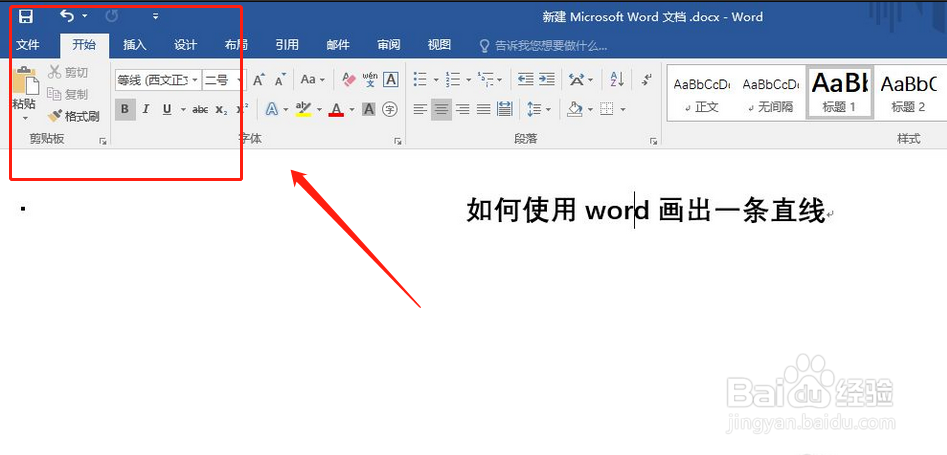Click the Phonetic Guide wén icon

(x=370, y=79)
